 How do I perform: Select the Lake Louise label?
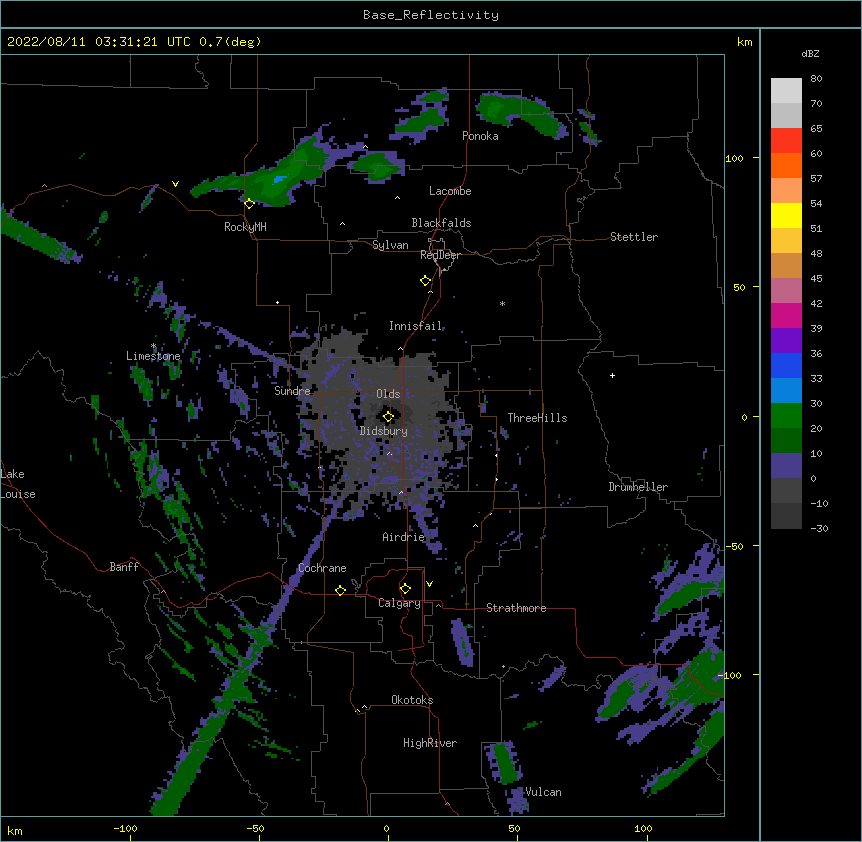tap(18, 484)
